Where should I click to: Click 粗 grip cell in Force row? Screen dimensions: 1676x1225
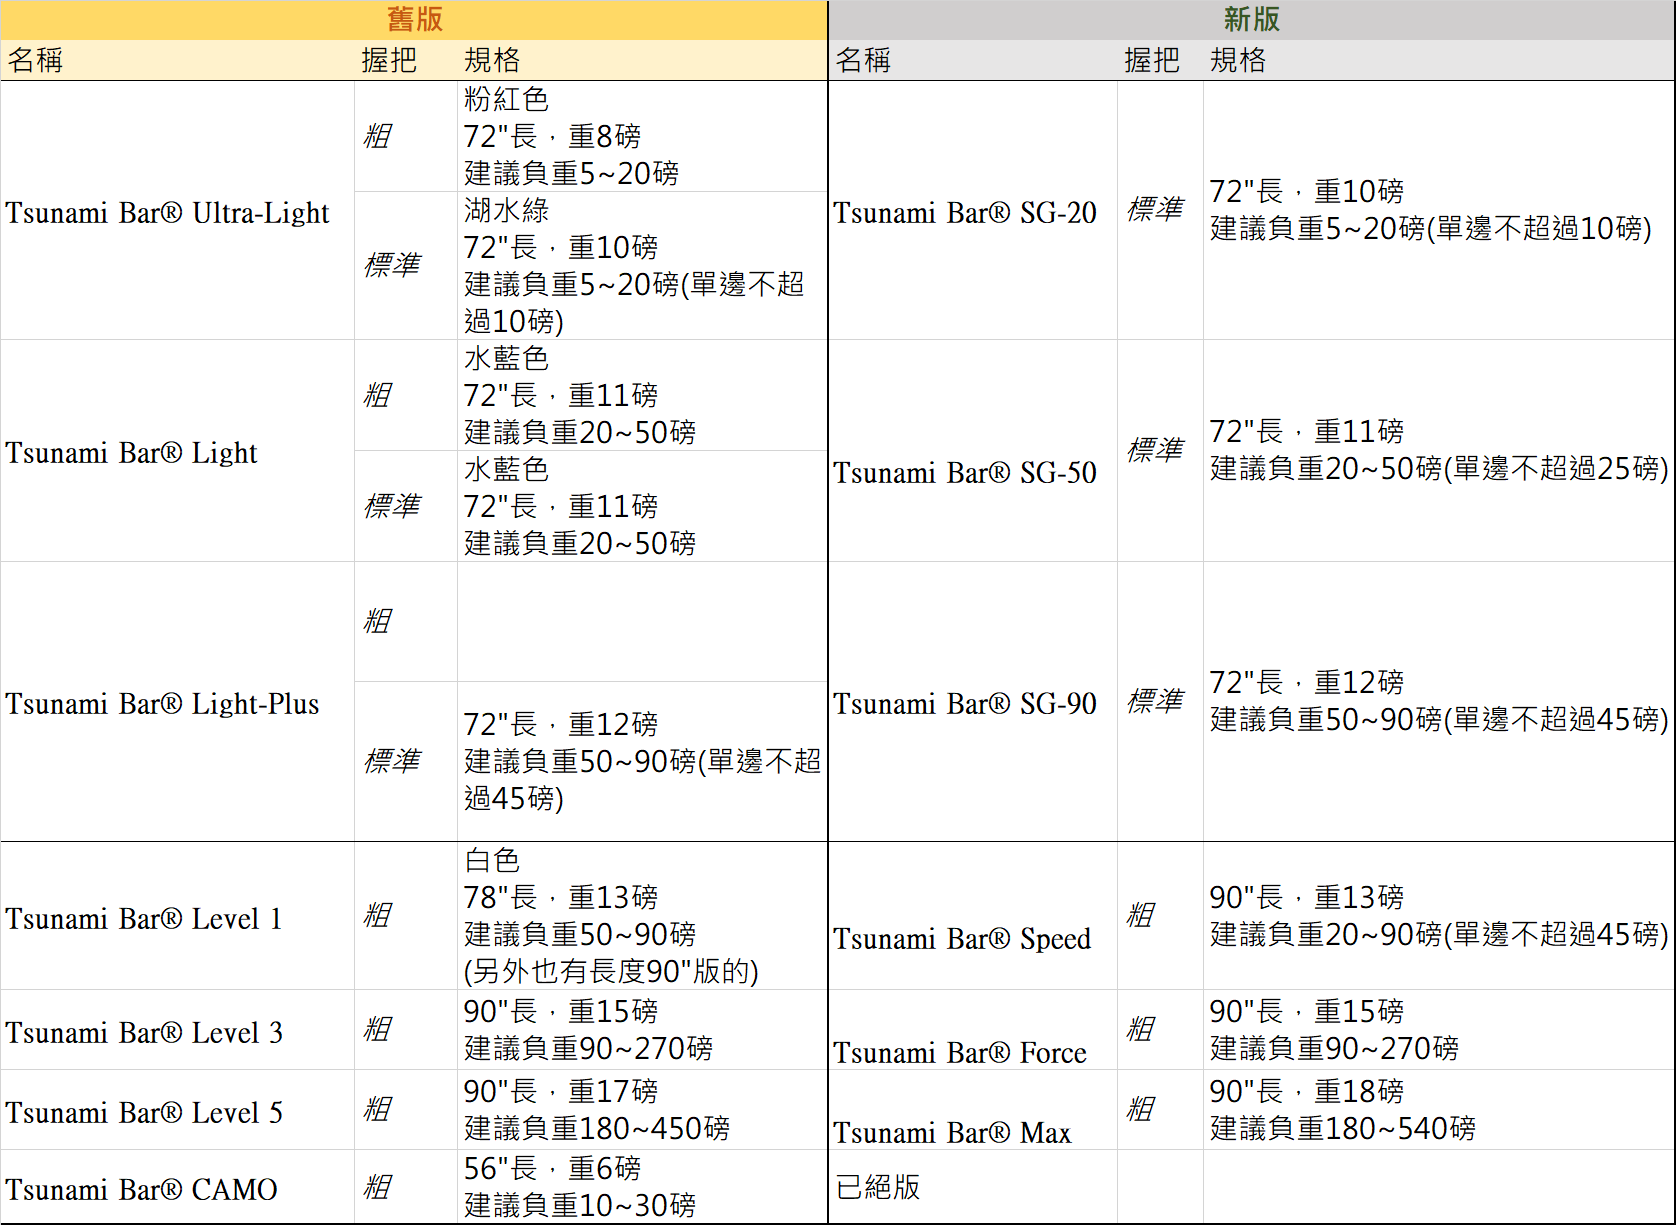pyautogui.click(x=1160, y=1030)
